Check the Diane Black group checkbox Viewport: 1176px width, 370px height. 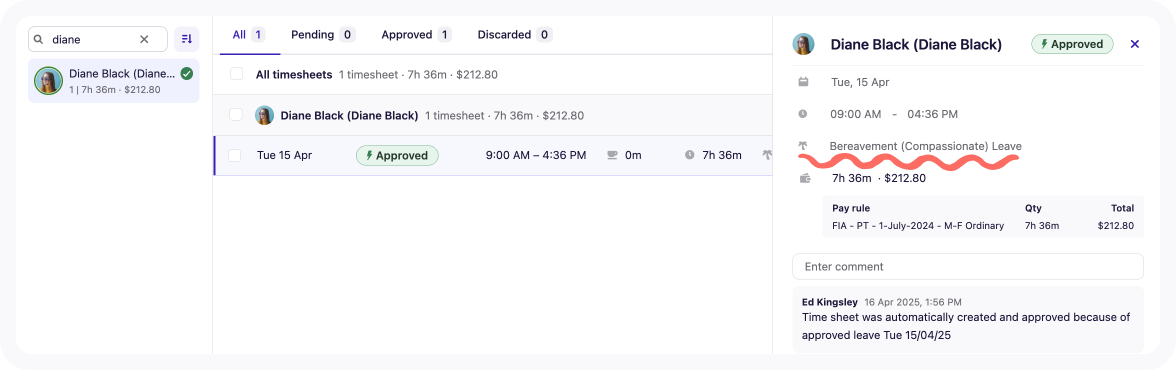(236, 115)
